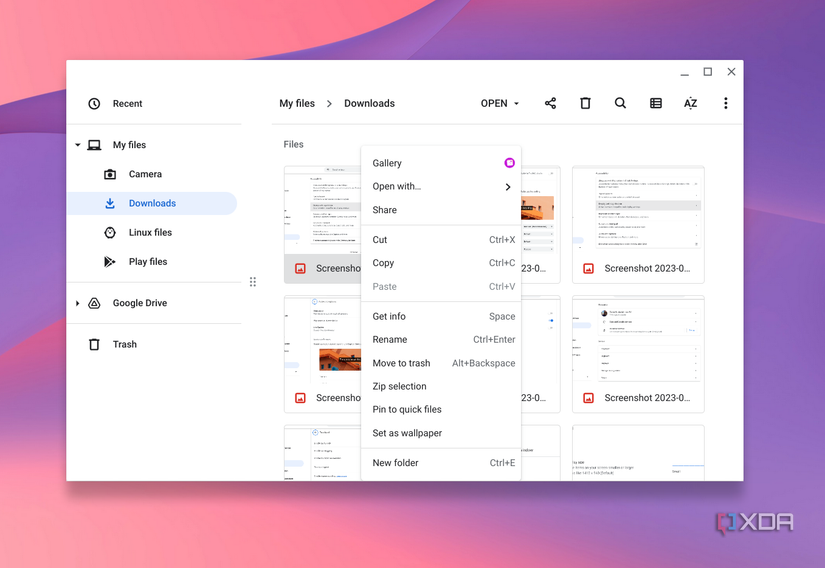
Task: Choose Share from the context menu
Action: tap(441, 210)
